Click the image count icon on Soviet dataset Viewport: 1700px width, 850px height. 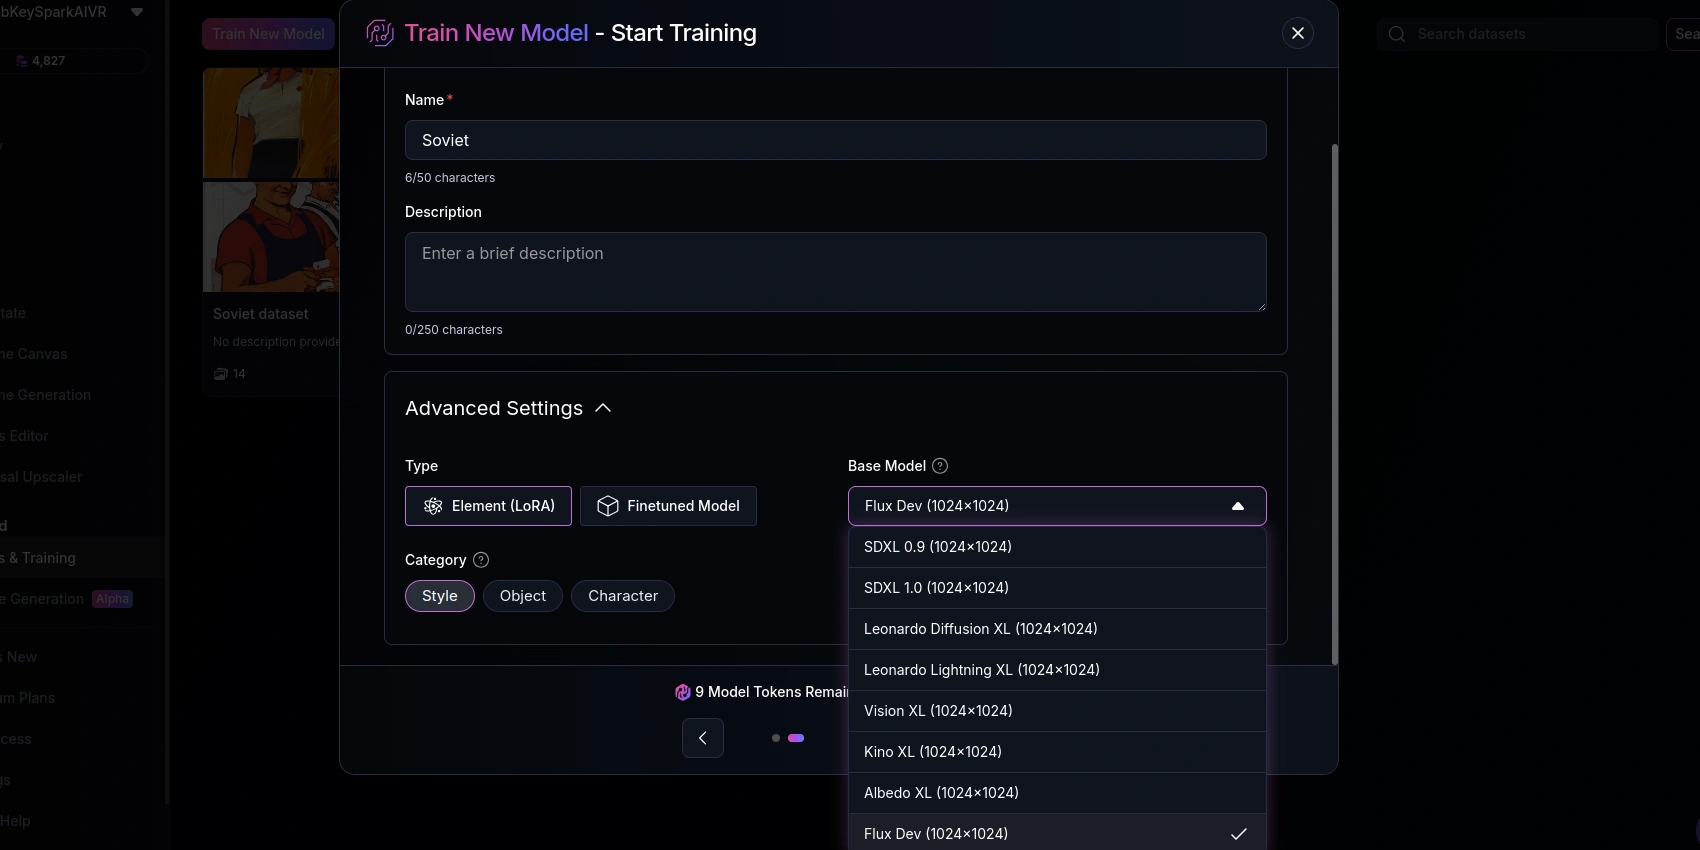click(221, 374)
